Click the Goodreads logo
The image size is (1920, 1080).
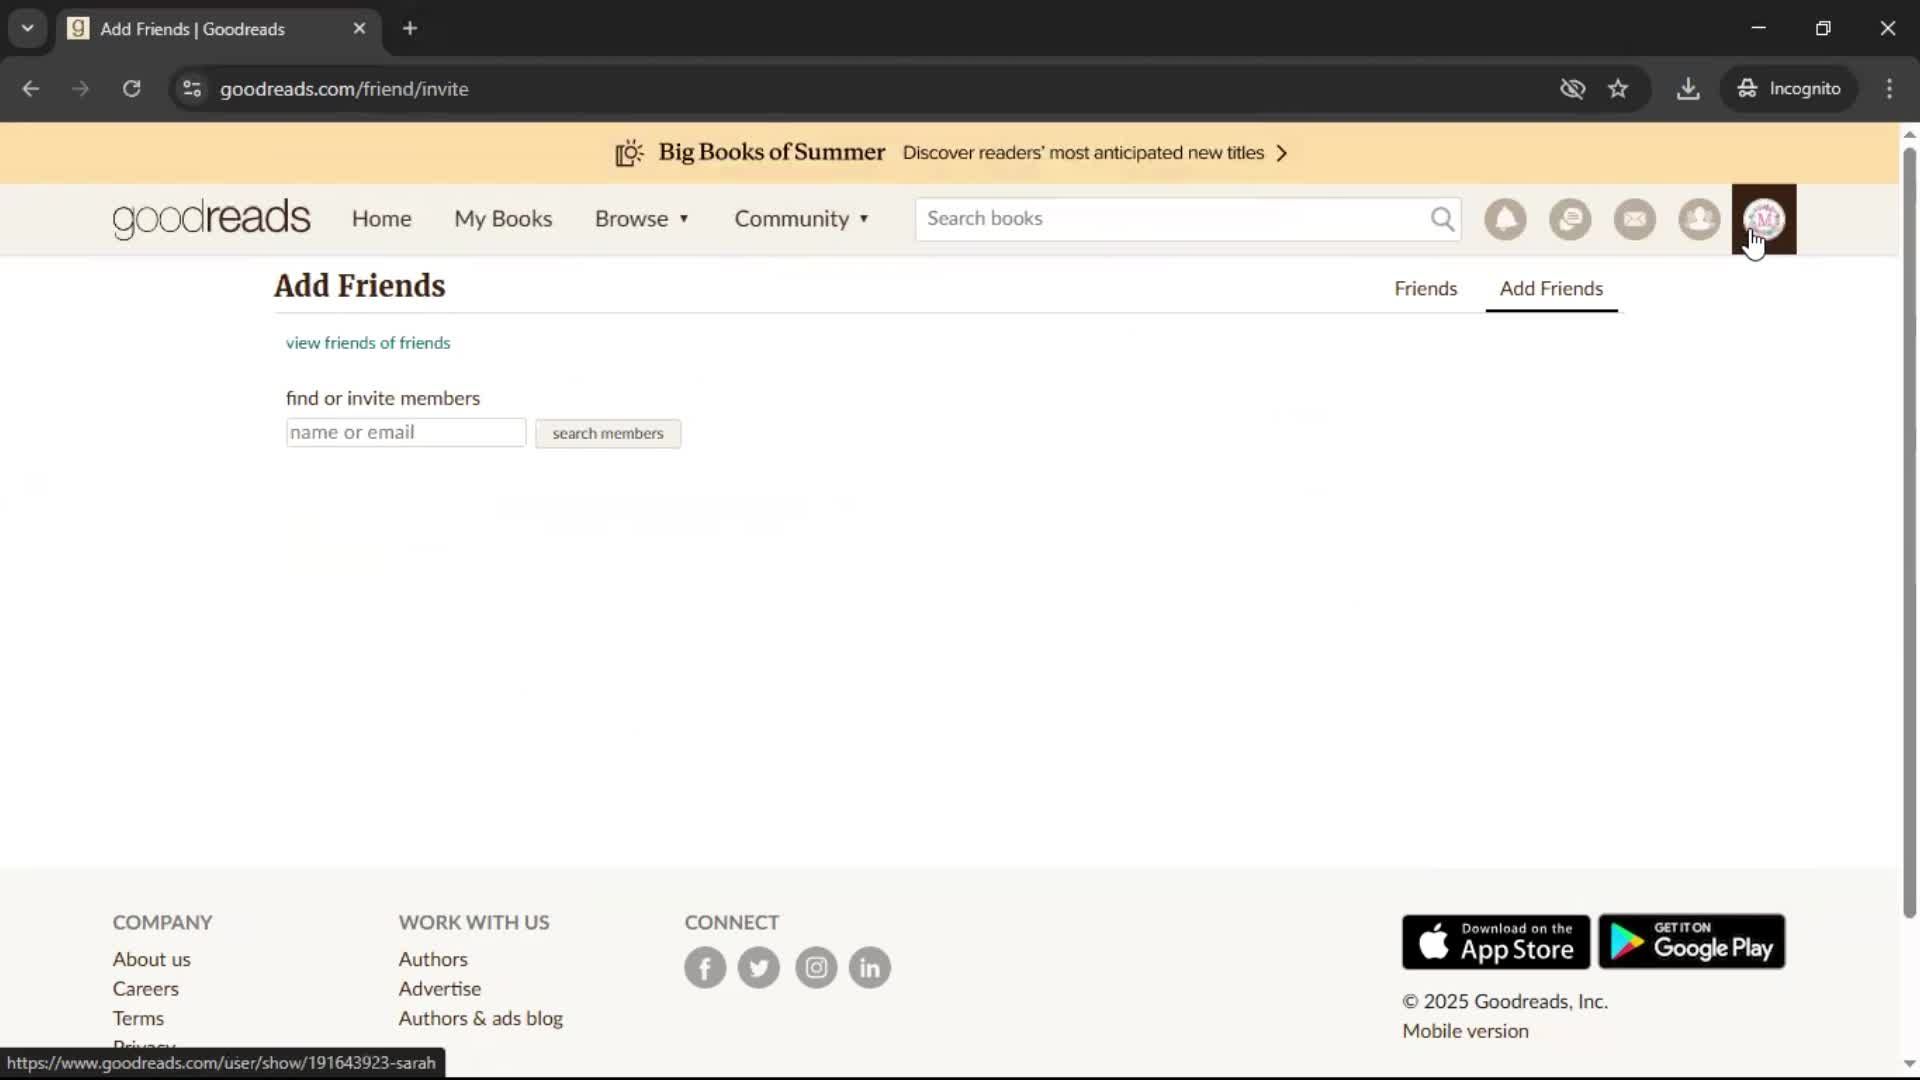(211, 219)
